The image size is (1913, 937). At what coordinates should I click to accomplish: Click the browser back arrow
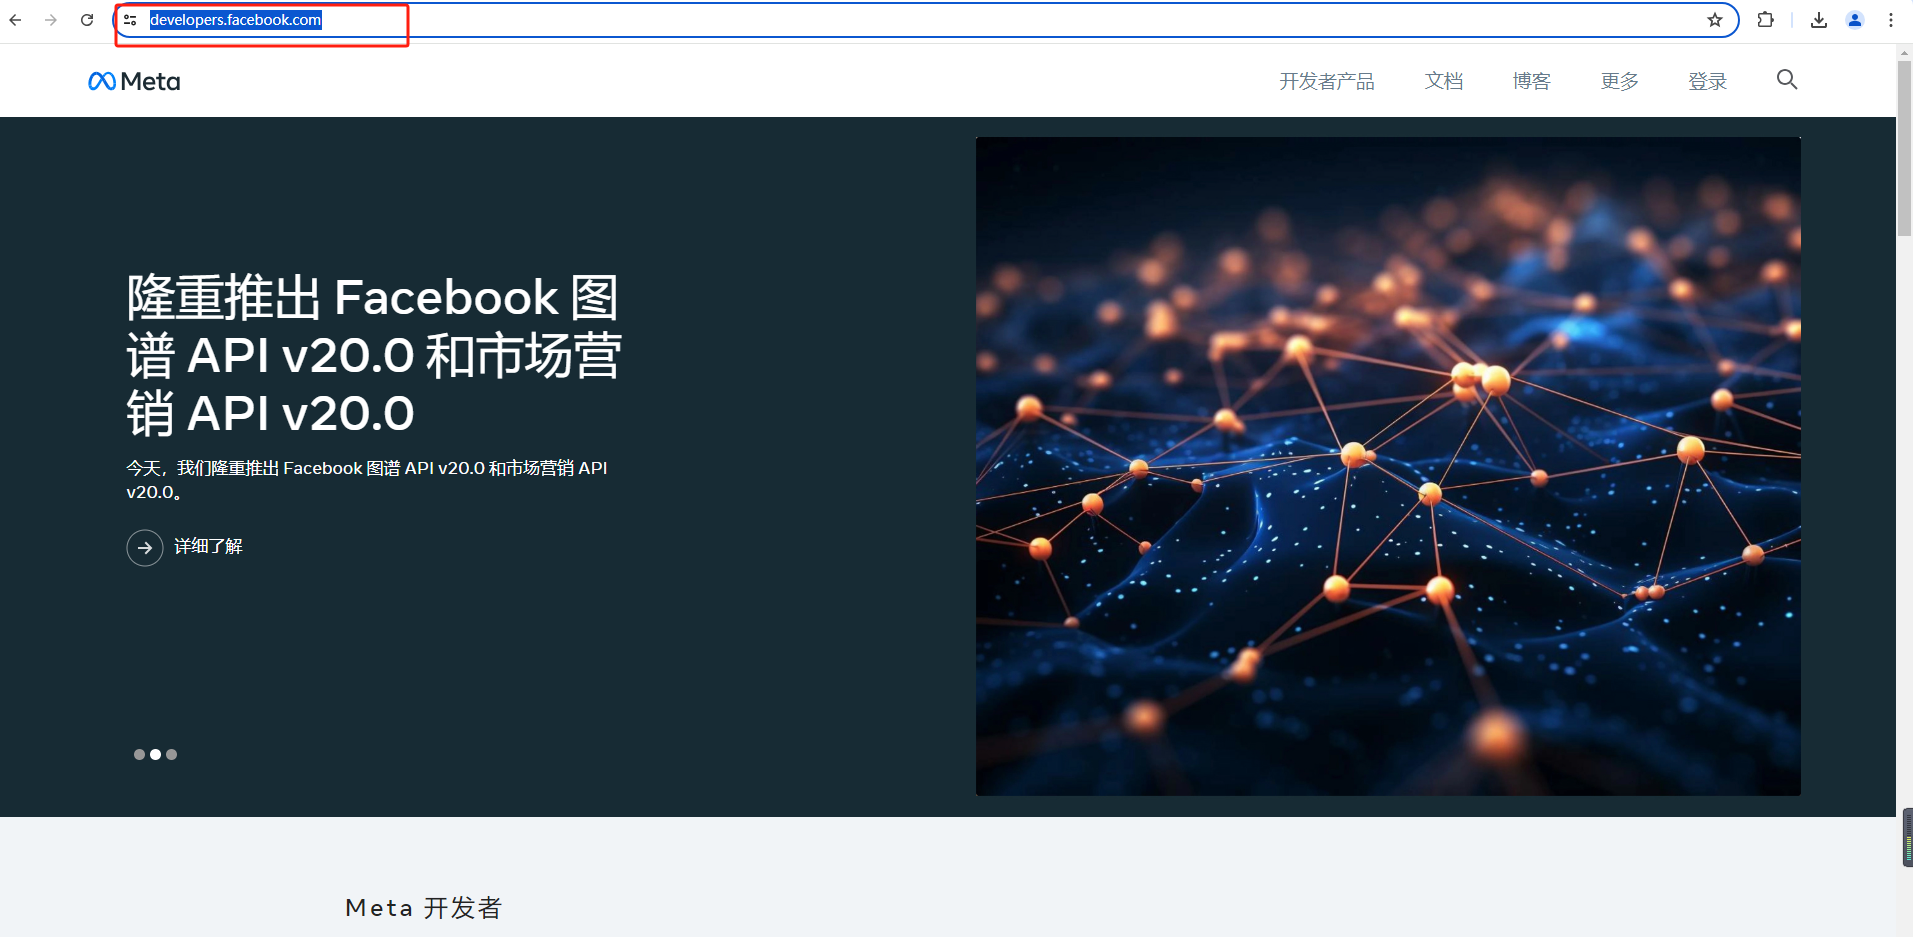pyautogui.click(x=15, y=20)
